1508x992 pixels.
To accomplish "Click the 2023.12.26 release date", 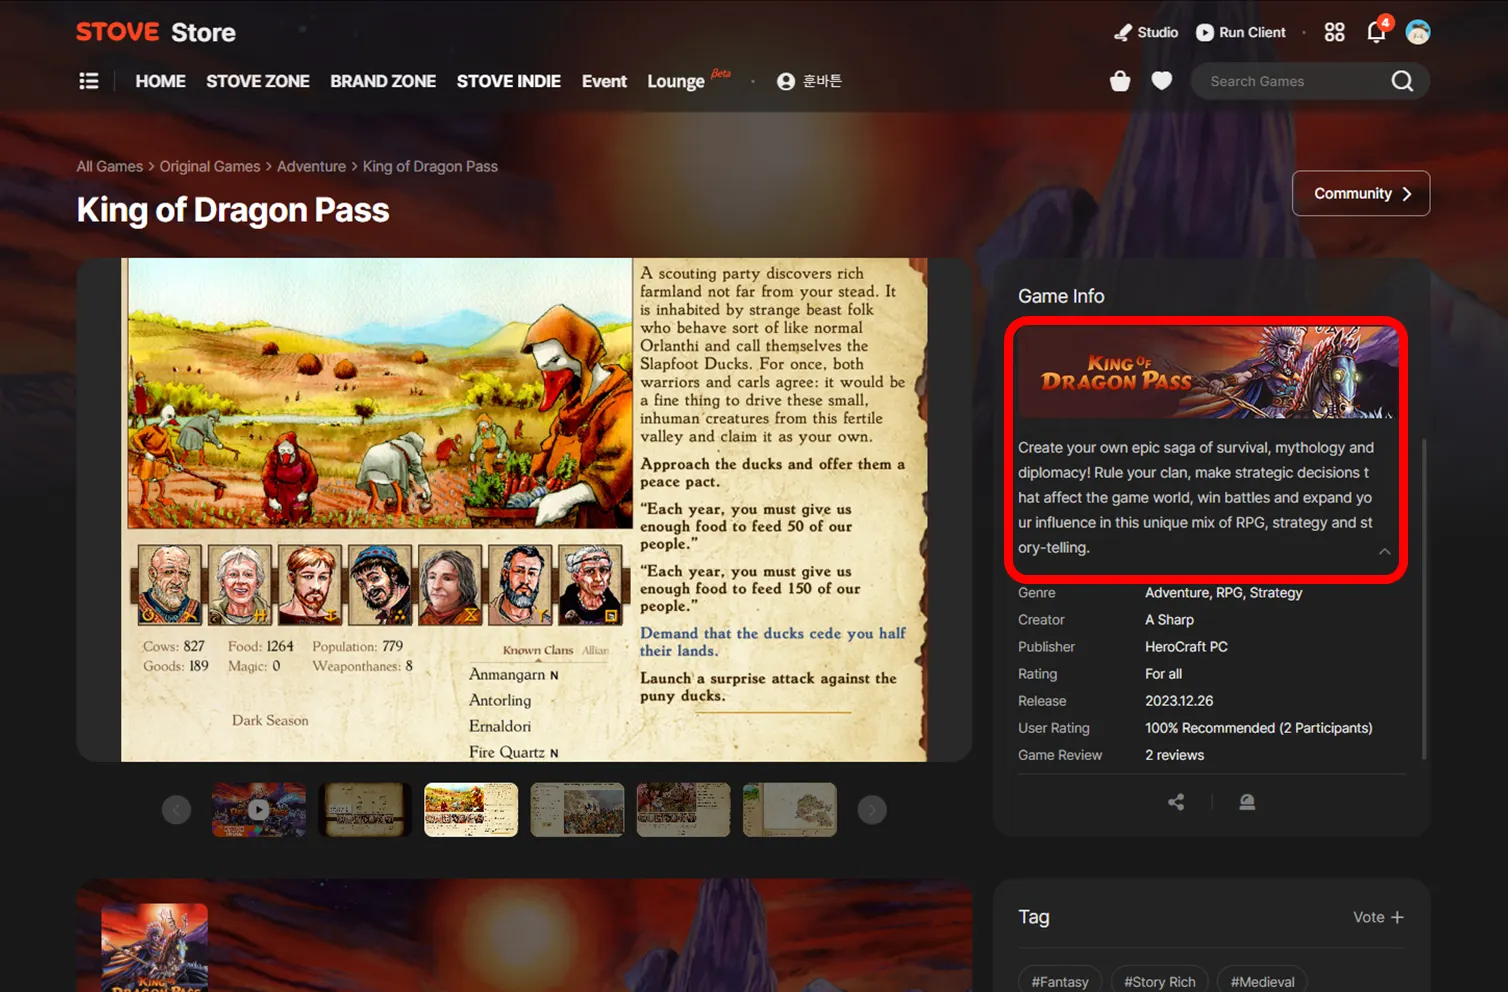I will [1179, 701].
